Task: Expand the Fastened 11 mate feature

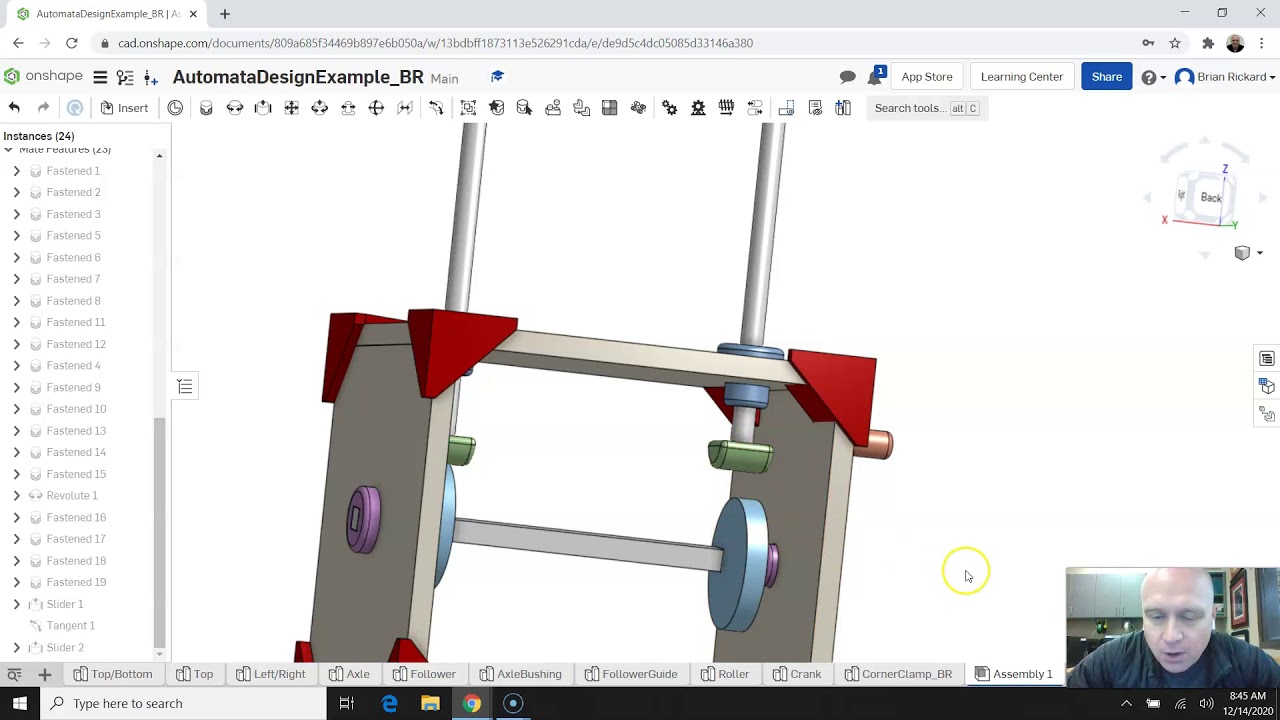Action: point(16,322)
